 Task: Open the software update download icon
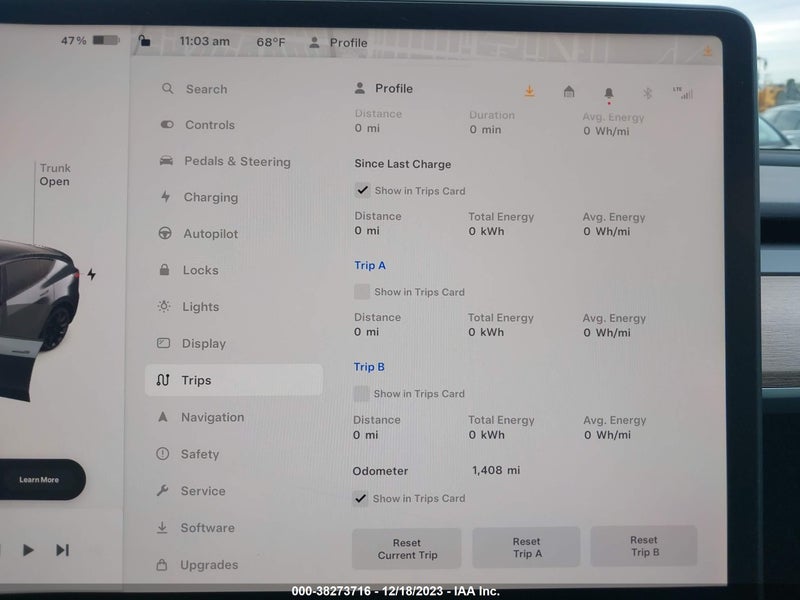tap(530, 91)
